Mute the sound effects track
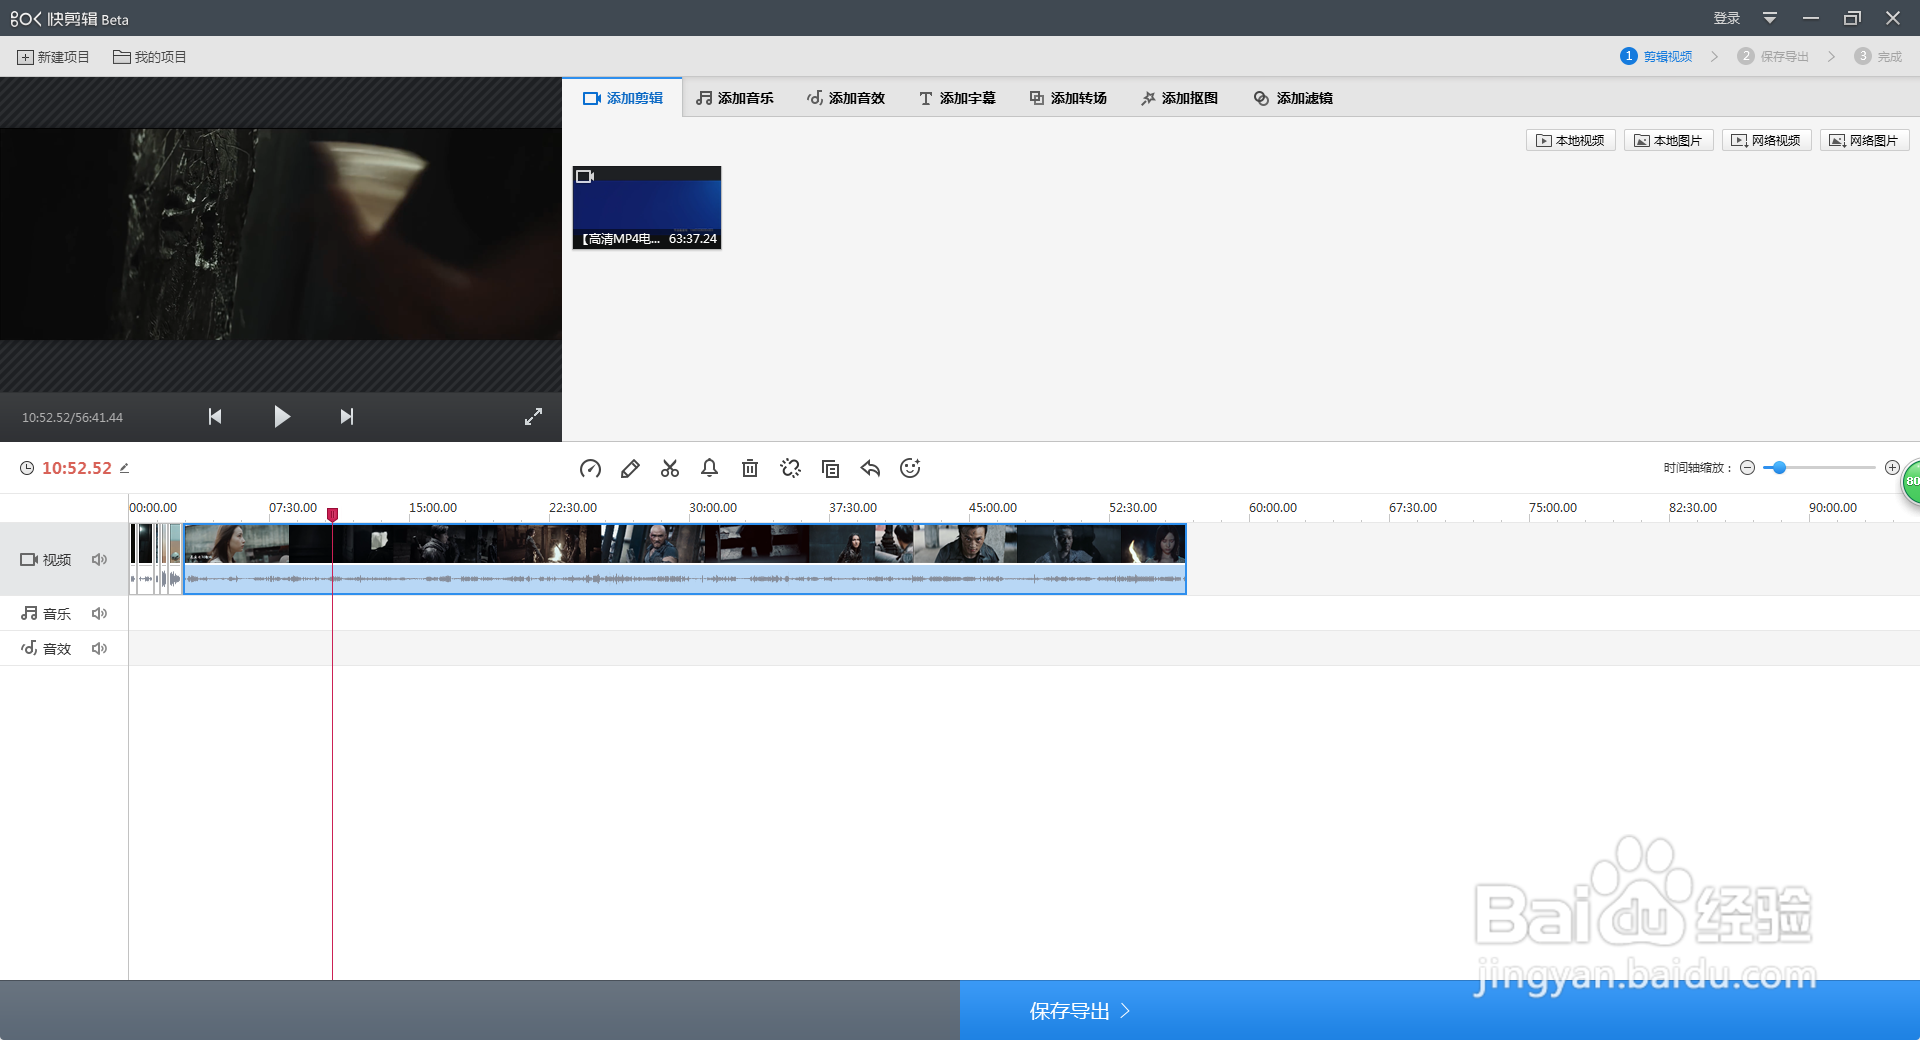This screenshot has height=1040, width=1920. point(99,649)
